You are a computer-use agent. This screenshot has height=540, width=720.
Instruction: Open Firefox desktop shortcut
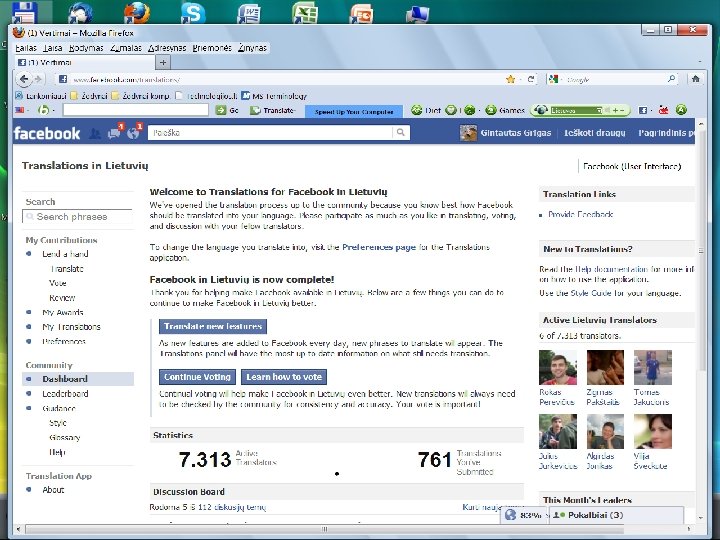coord(137,12)
